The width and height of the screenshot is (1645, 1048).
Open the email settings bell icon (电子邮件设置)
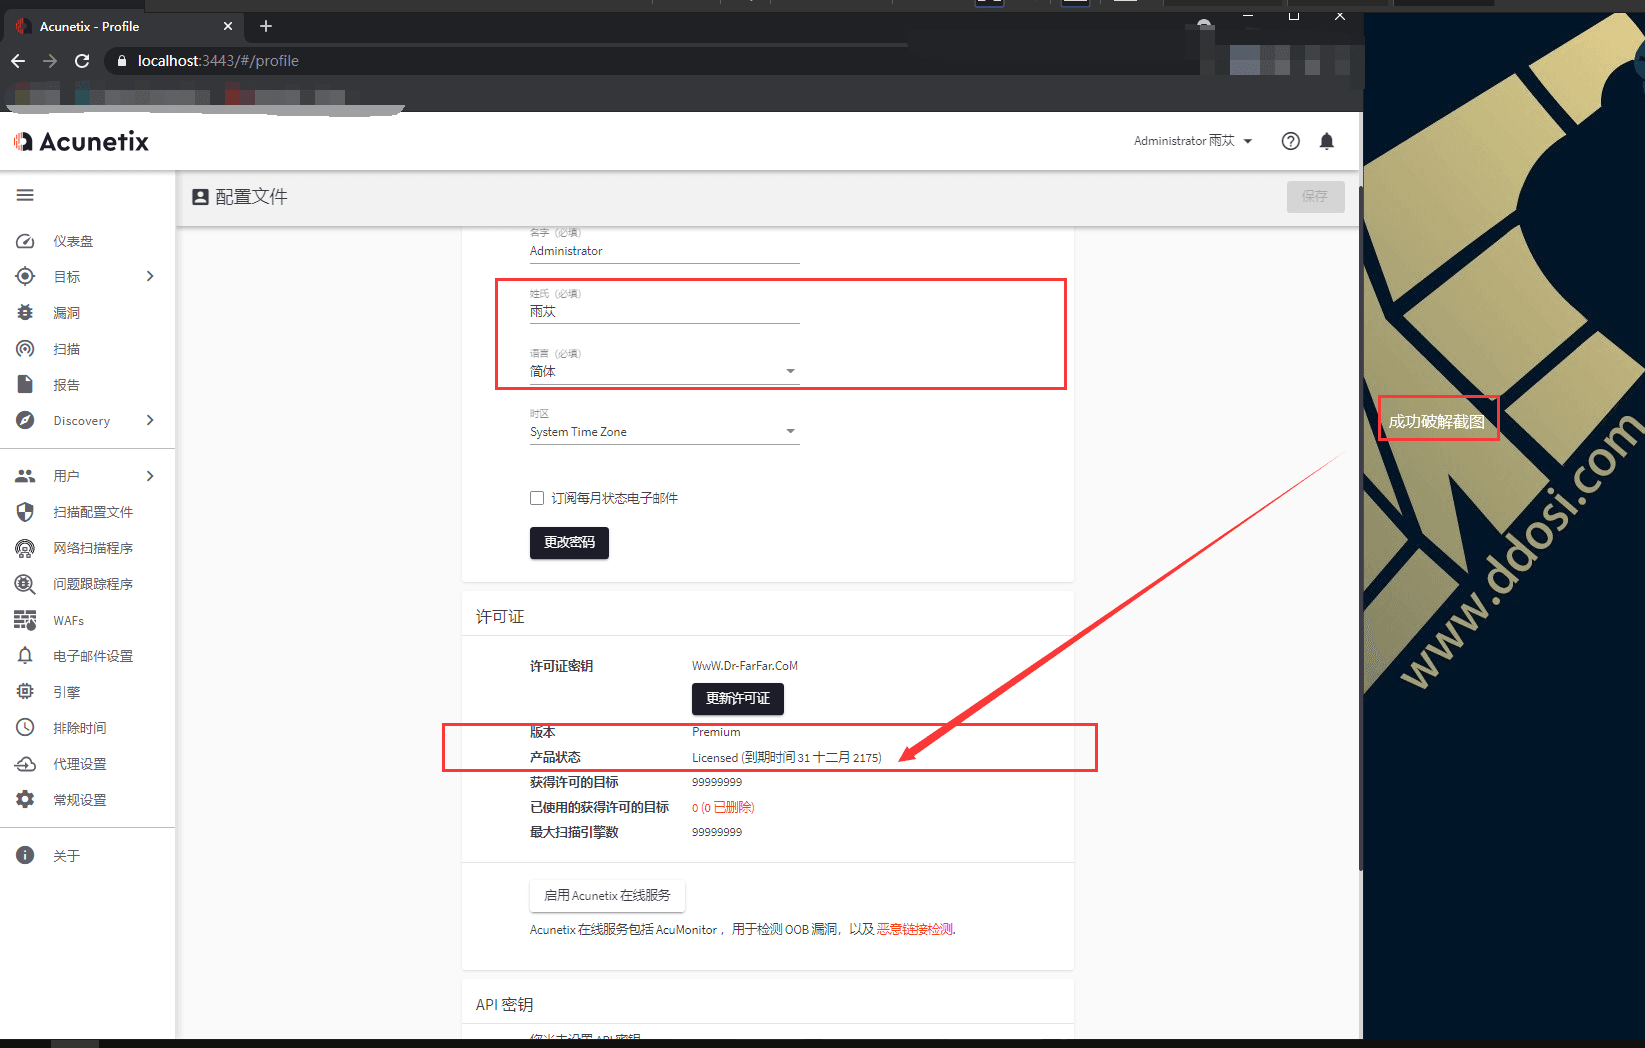[x=25, y=656]
